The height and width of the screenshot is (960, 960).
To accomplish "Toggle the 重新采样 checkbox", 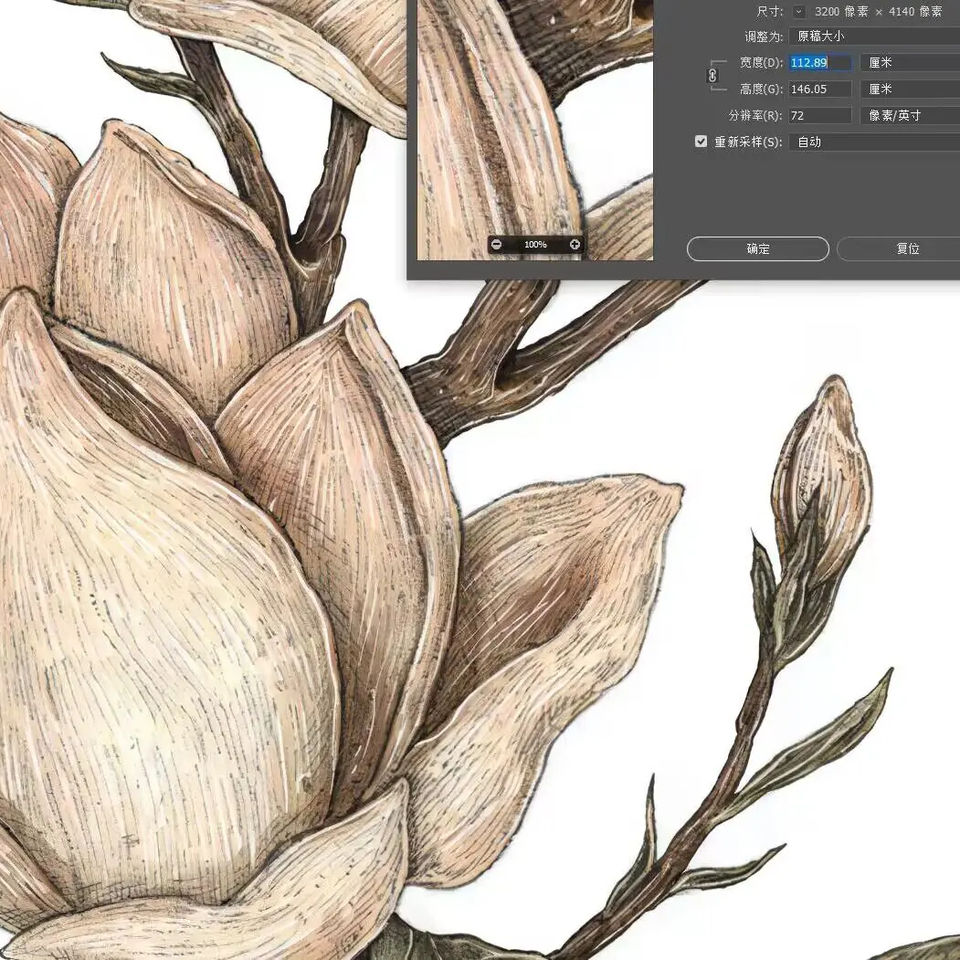I will [x=701, y=141].
